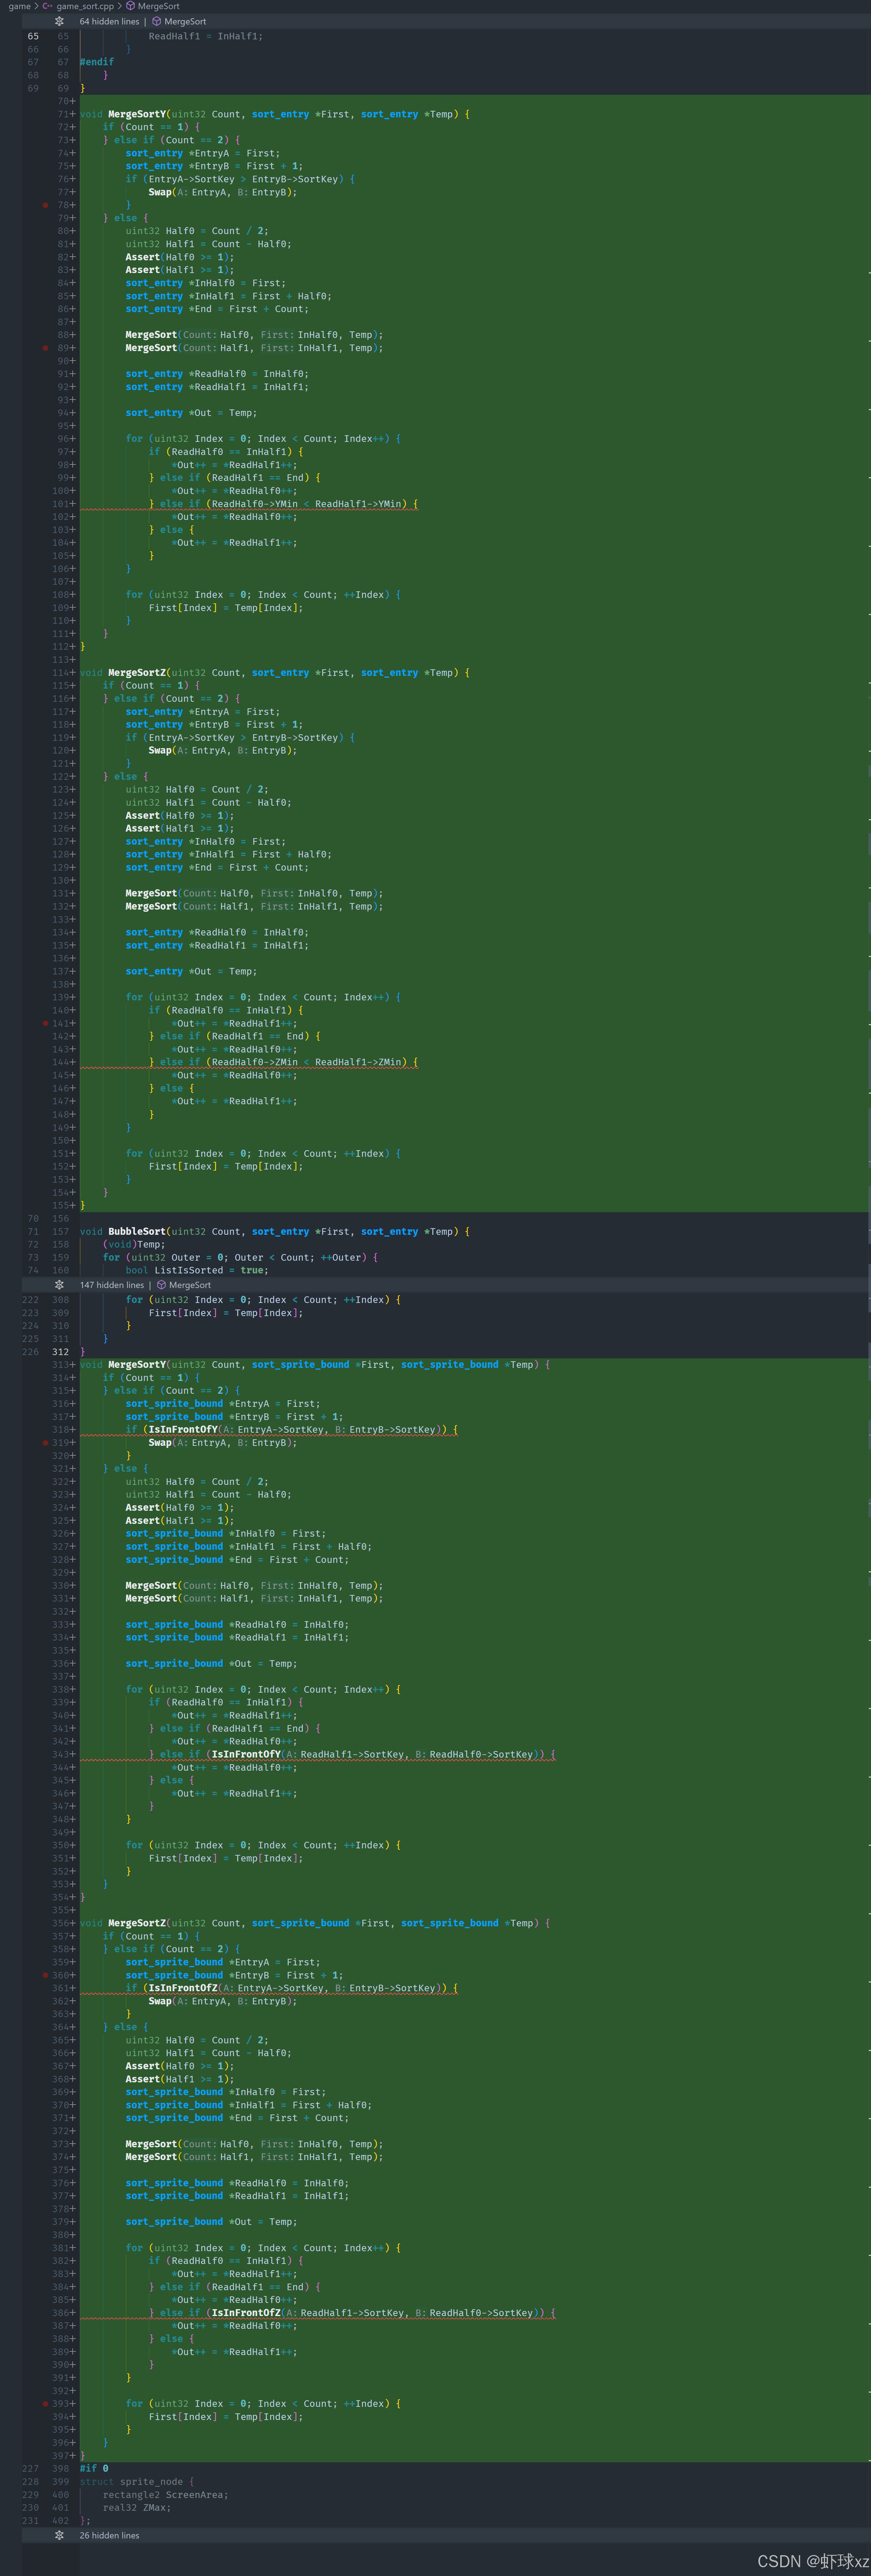Click the '64 hidden lines' text
This screenshot has width=871, height=2576.
pos(109,21)
